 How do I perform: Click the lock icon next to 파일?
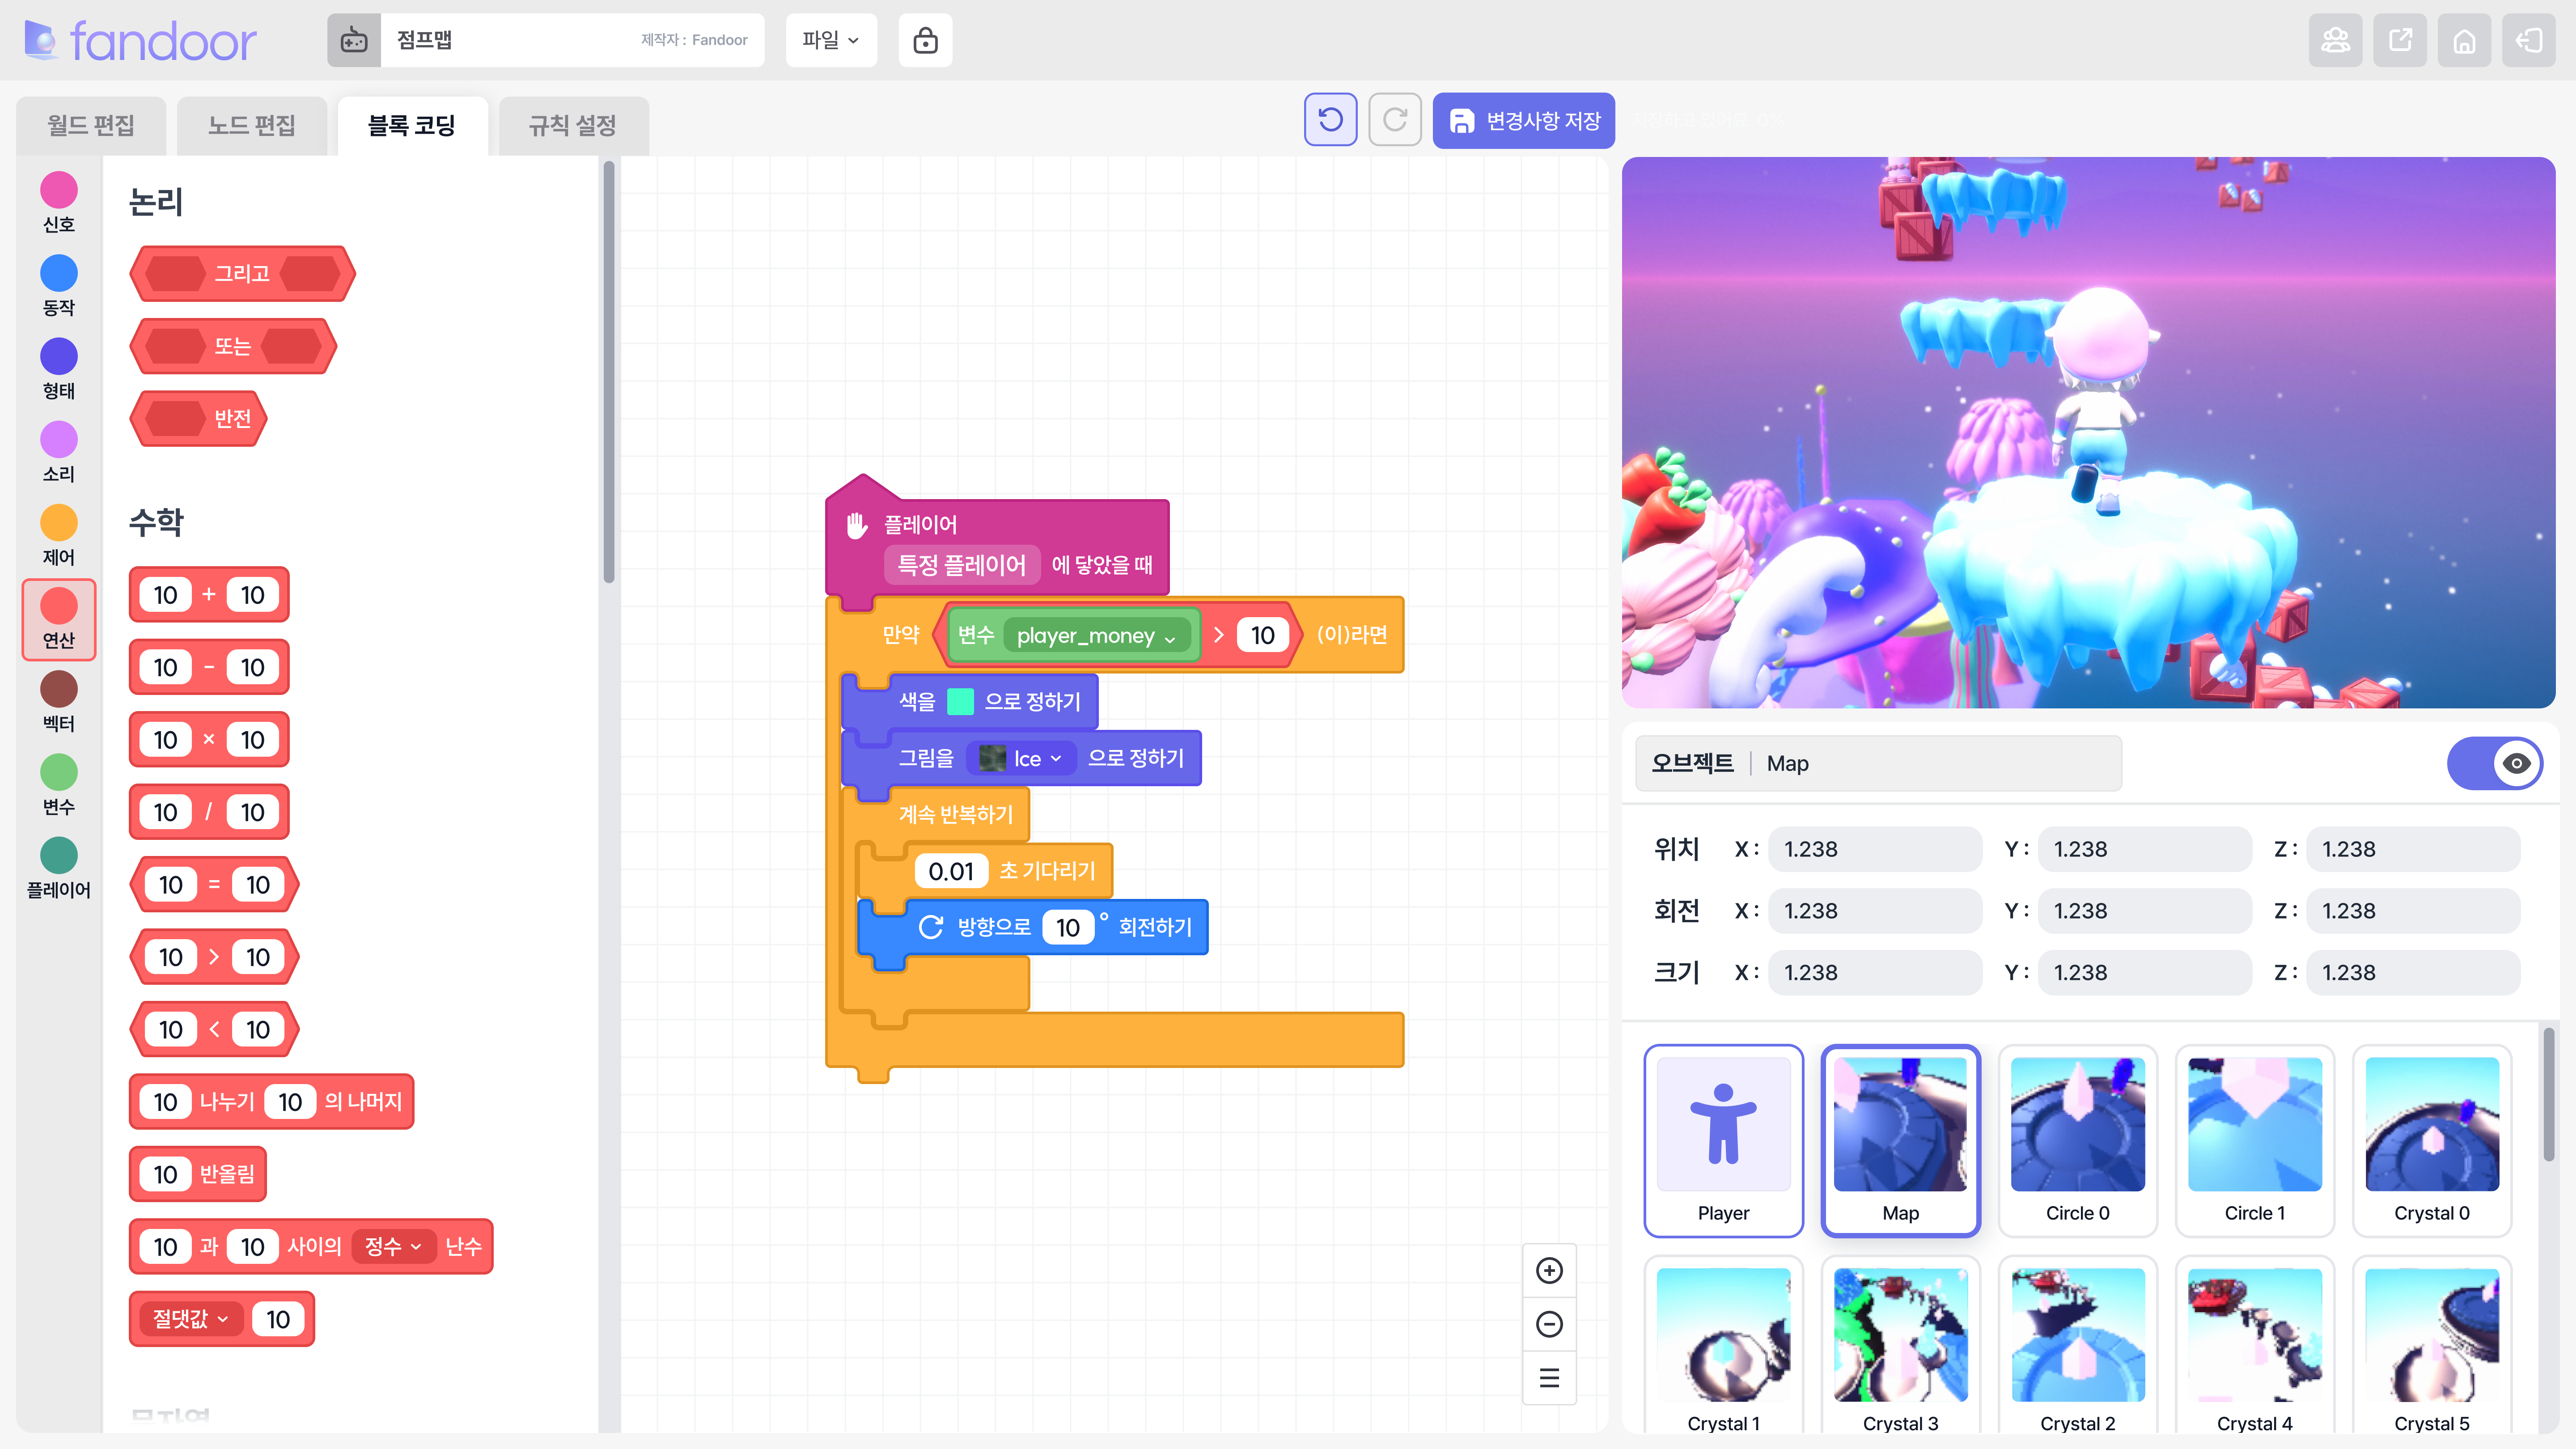pos(924,40)
